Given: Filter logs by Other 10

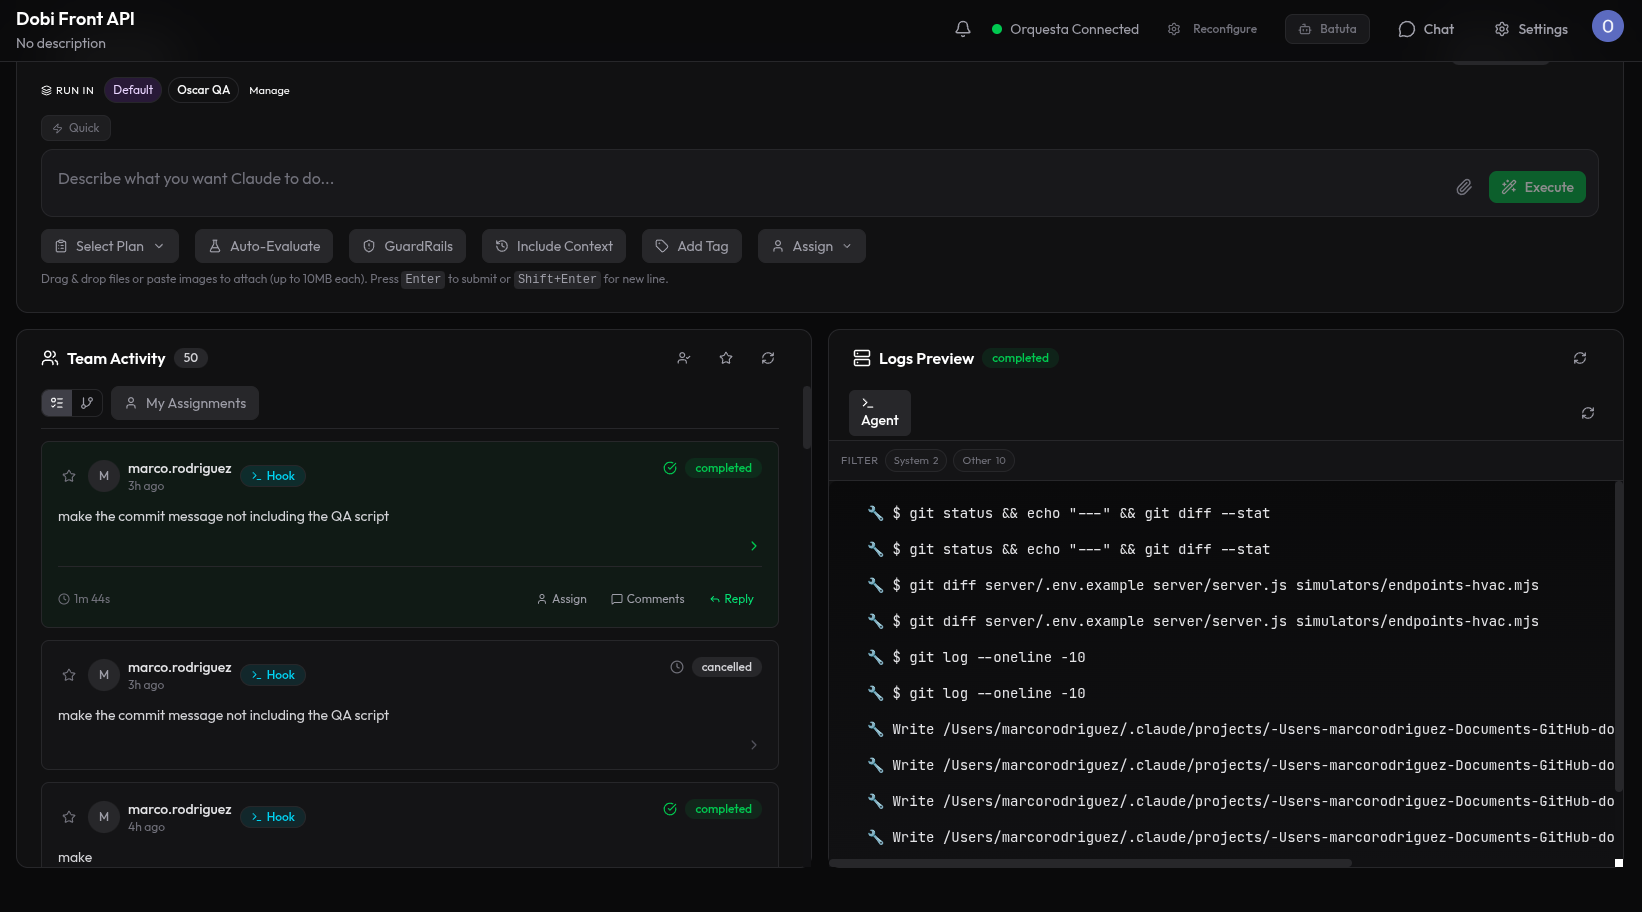Looking at the screenshot, I should coord(984,461).
